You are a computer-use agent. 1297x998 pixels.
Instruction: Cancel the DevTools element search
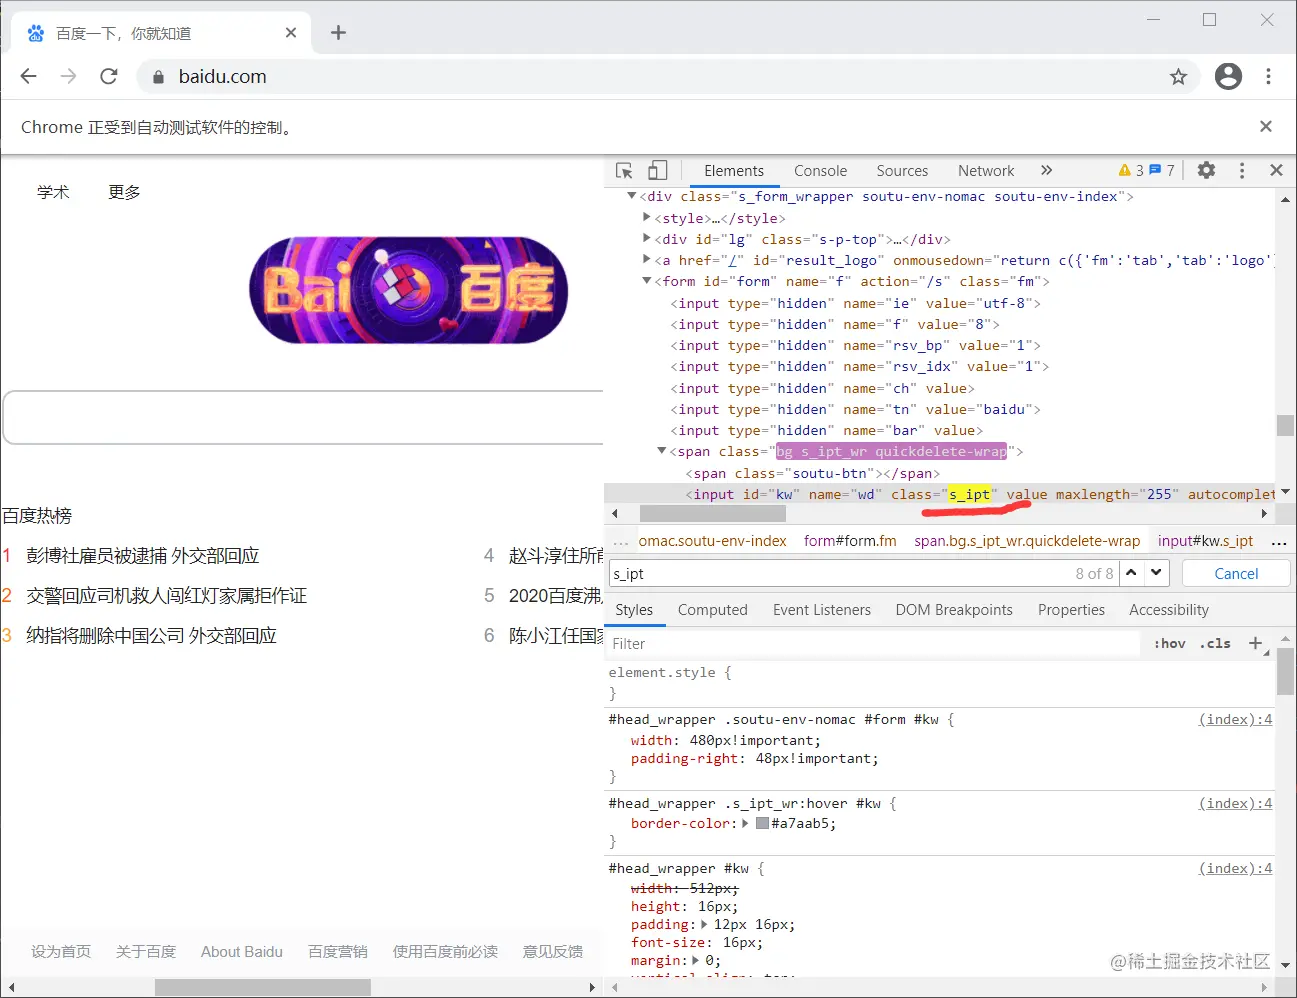[1236, 574]
